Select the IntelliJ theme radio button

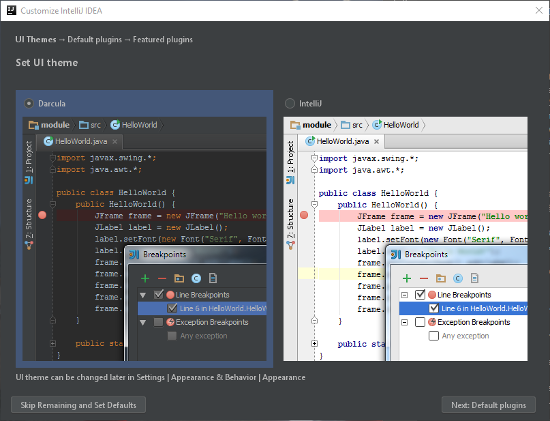click(290, 103)
